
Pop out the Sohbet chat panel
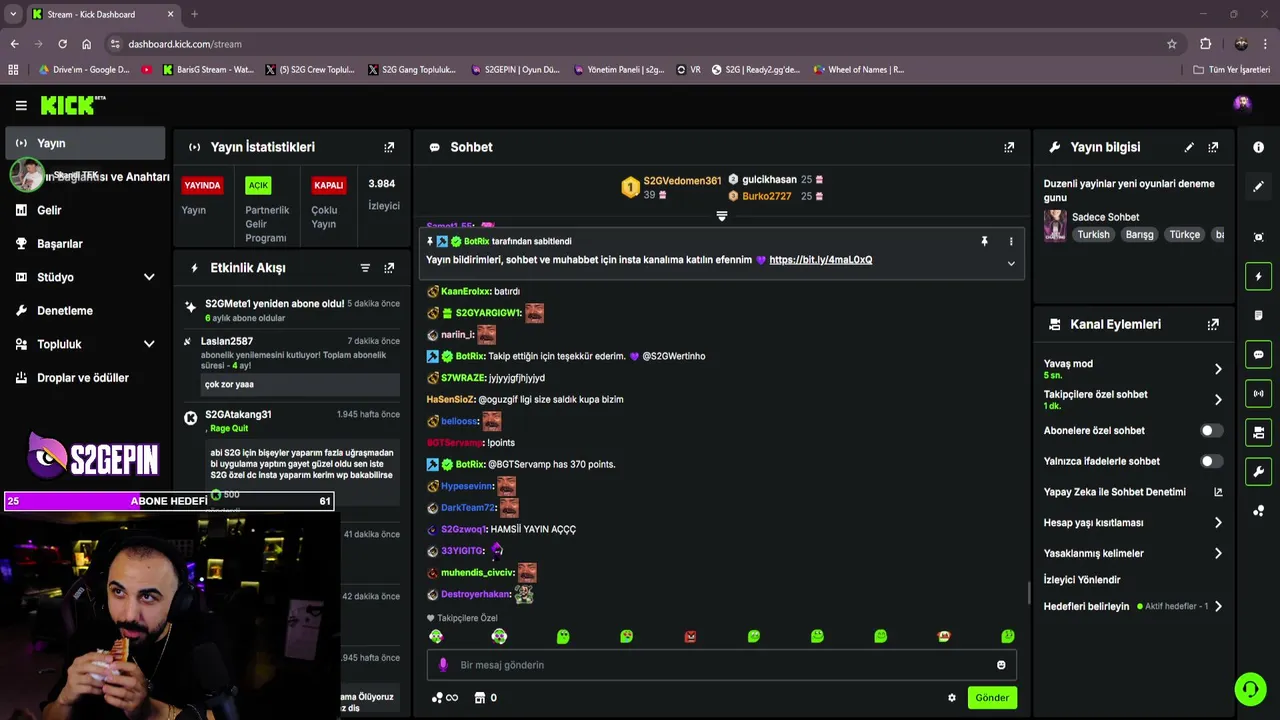(1009, 147)
